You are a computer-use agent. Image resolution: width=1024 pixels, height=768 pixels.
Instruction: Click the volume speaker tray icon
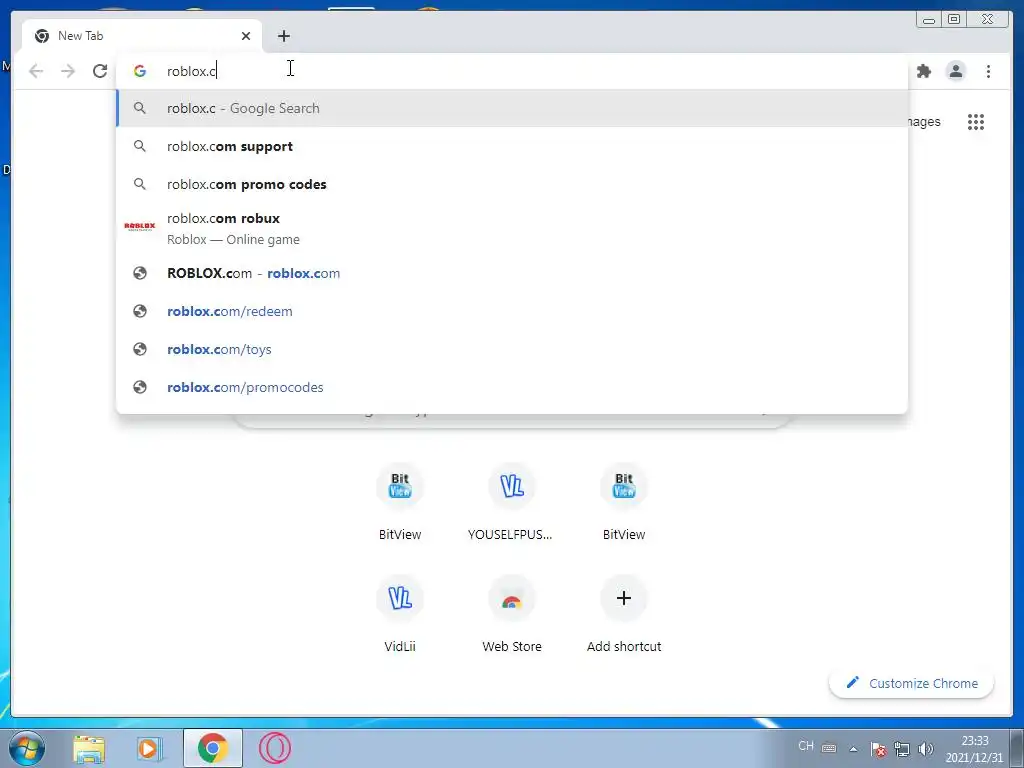click(x=925, y=749)
